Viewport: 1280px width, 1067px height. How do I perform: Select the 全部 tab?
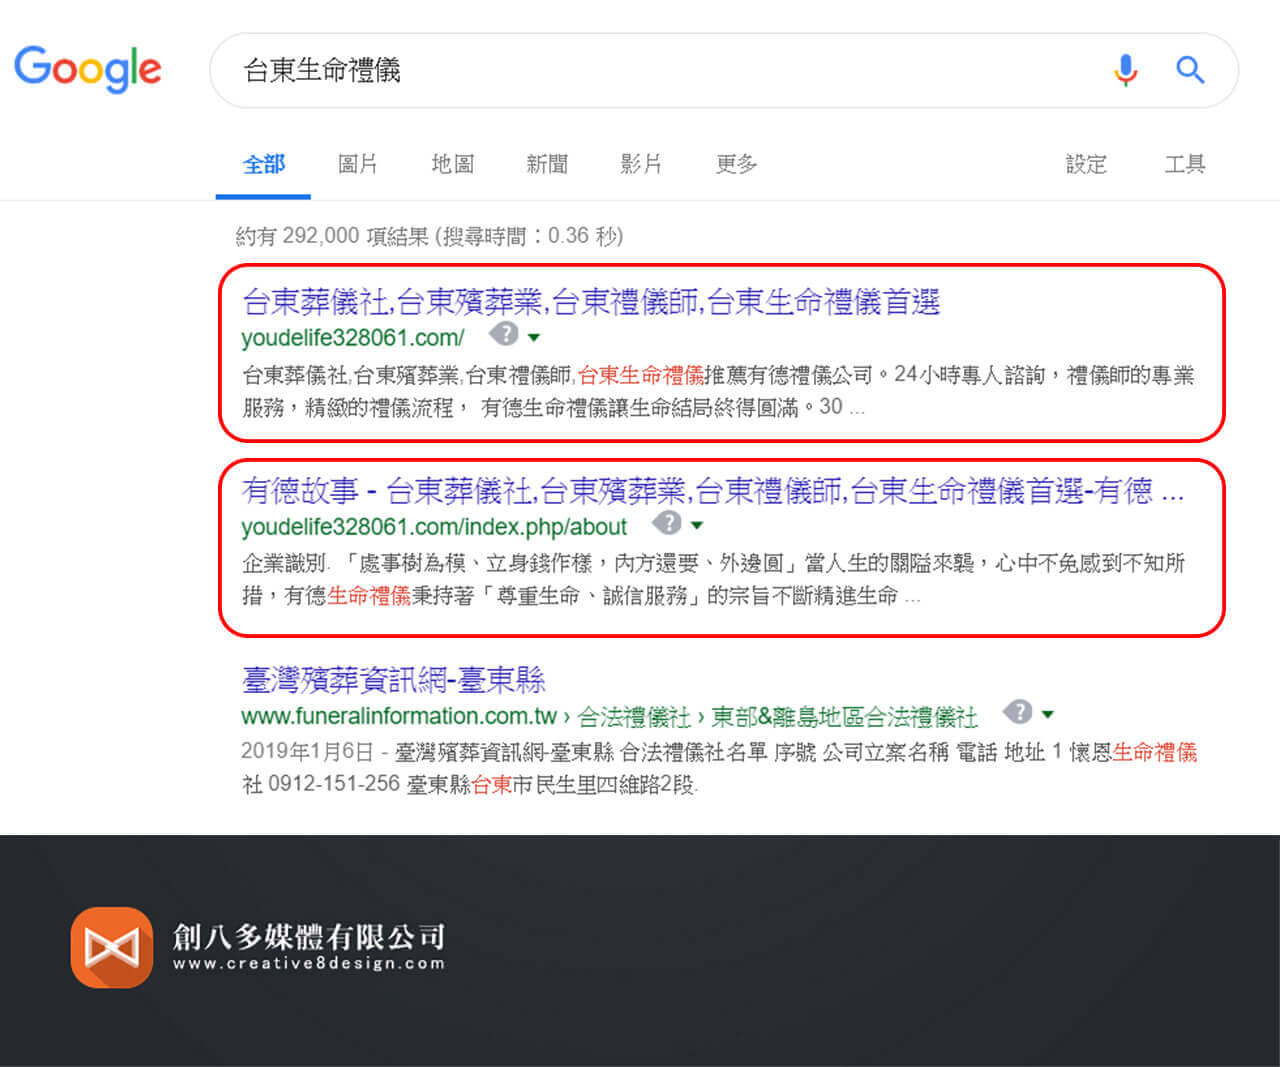(x=264, y=164)
